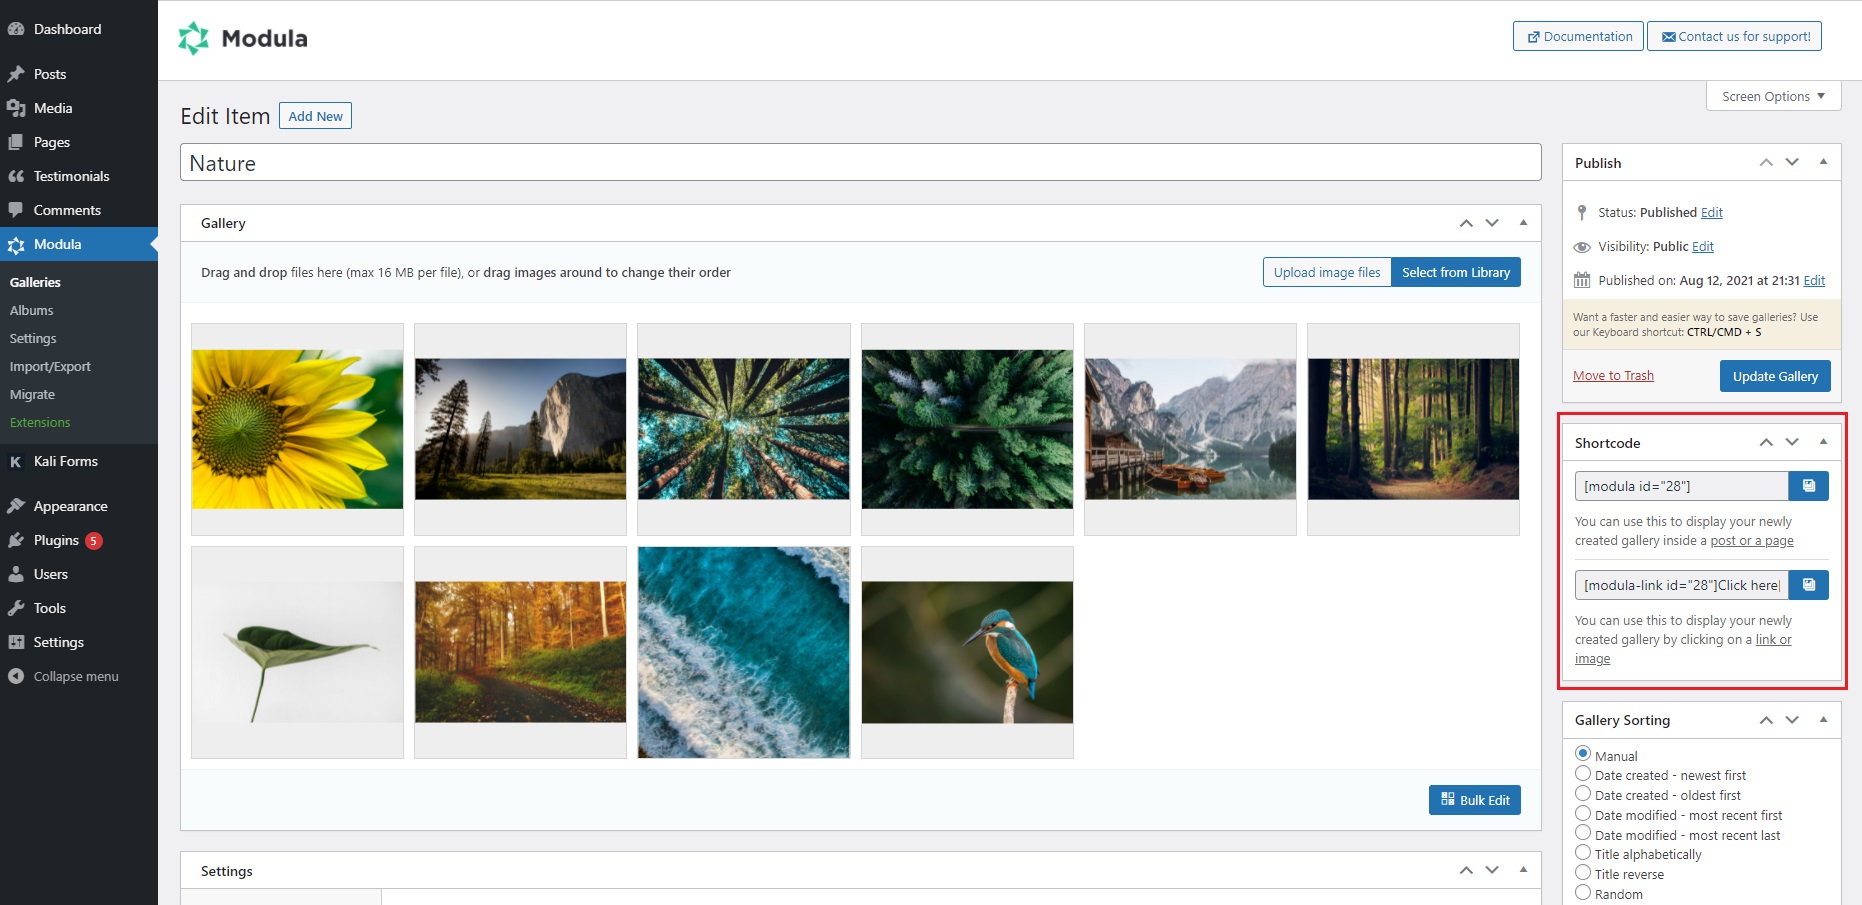Collapse the Shortcode panel

tap(1823, 442)
